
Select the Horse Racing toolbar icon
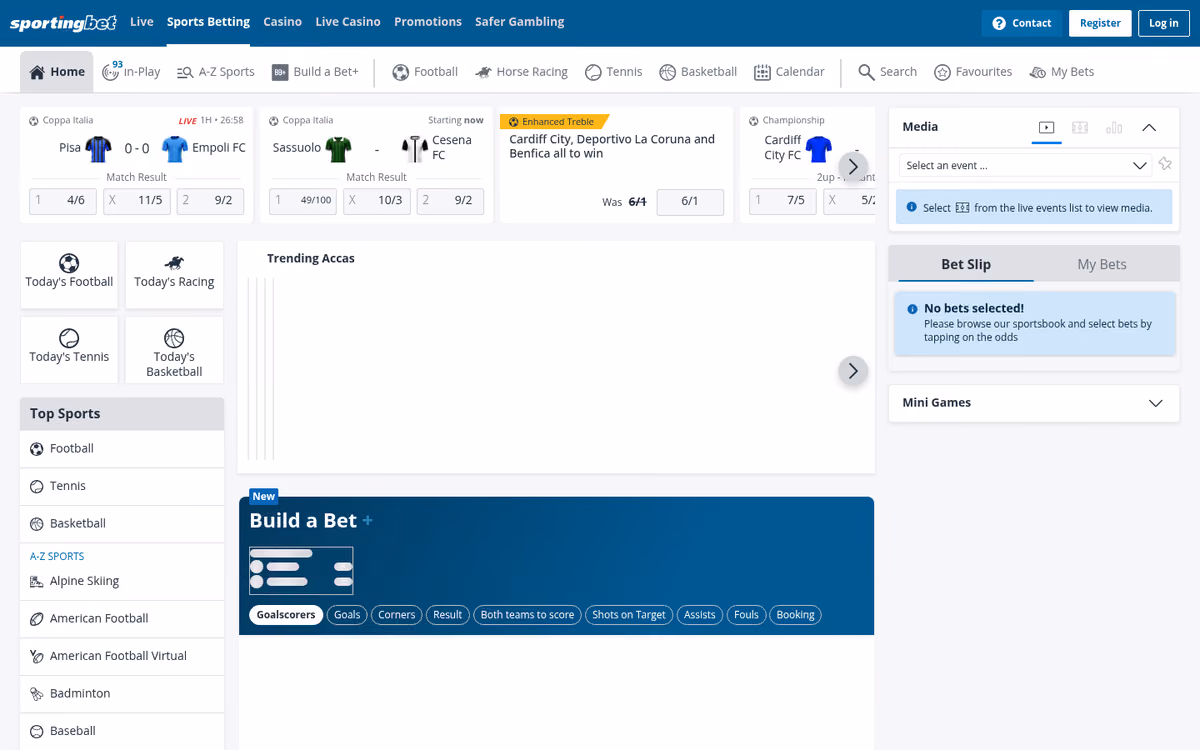(483, 72)
